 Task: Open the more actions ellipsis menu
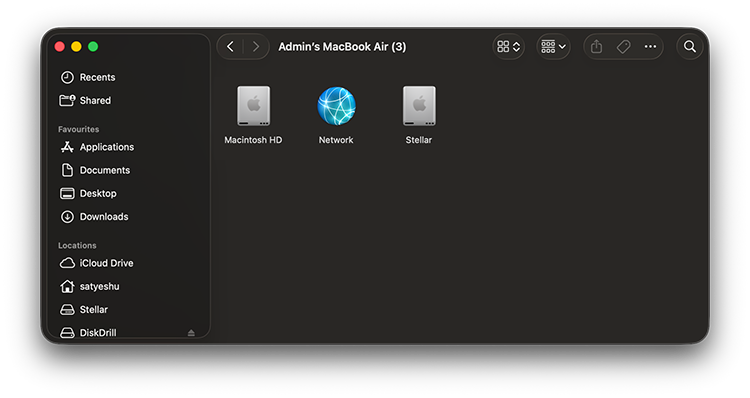650,46
